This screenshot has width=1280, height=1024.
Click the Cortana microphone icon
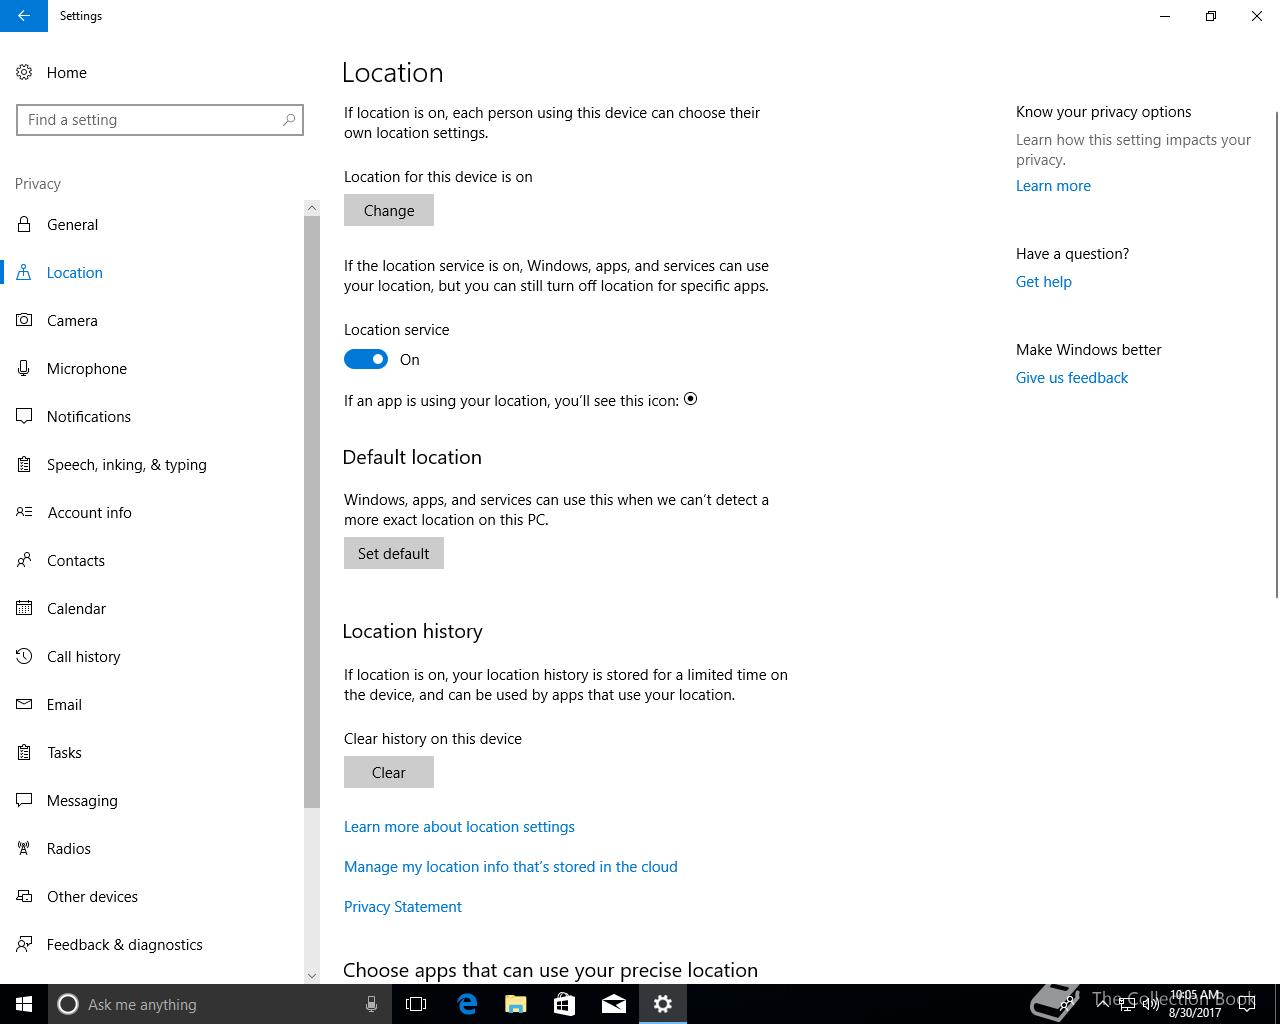(371, 1004)
